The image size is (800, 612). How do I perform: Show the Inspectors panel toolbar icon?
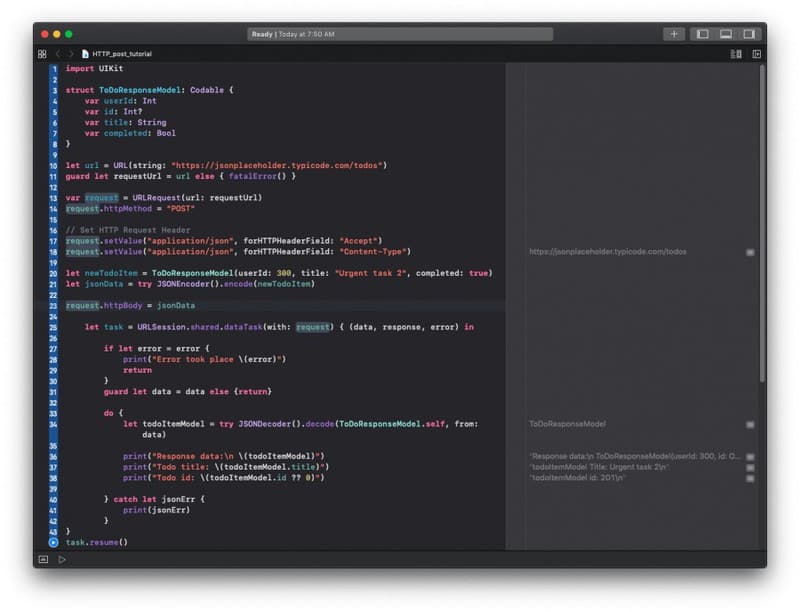751,34
